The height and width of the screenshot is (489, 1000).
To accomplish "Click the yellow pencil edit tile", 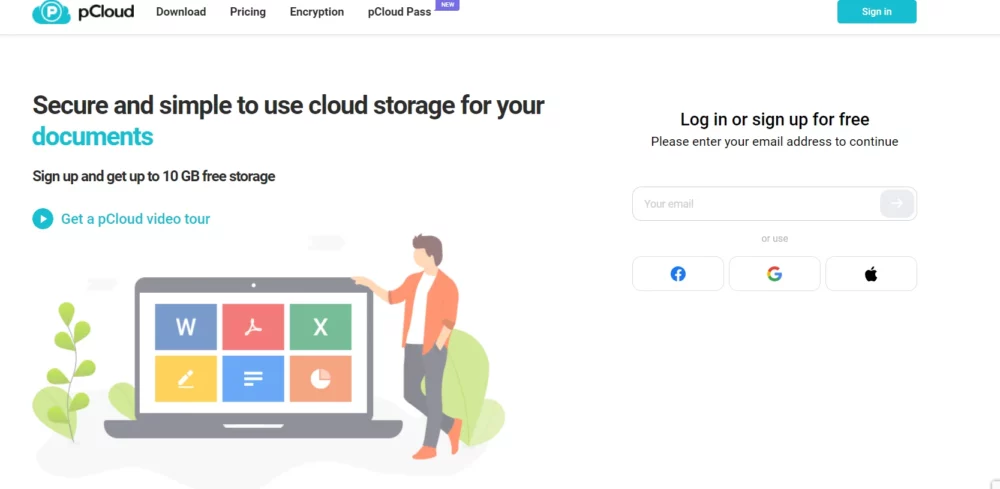I will point(186,379).
